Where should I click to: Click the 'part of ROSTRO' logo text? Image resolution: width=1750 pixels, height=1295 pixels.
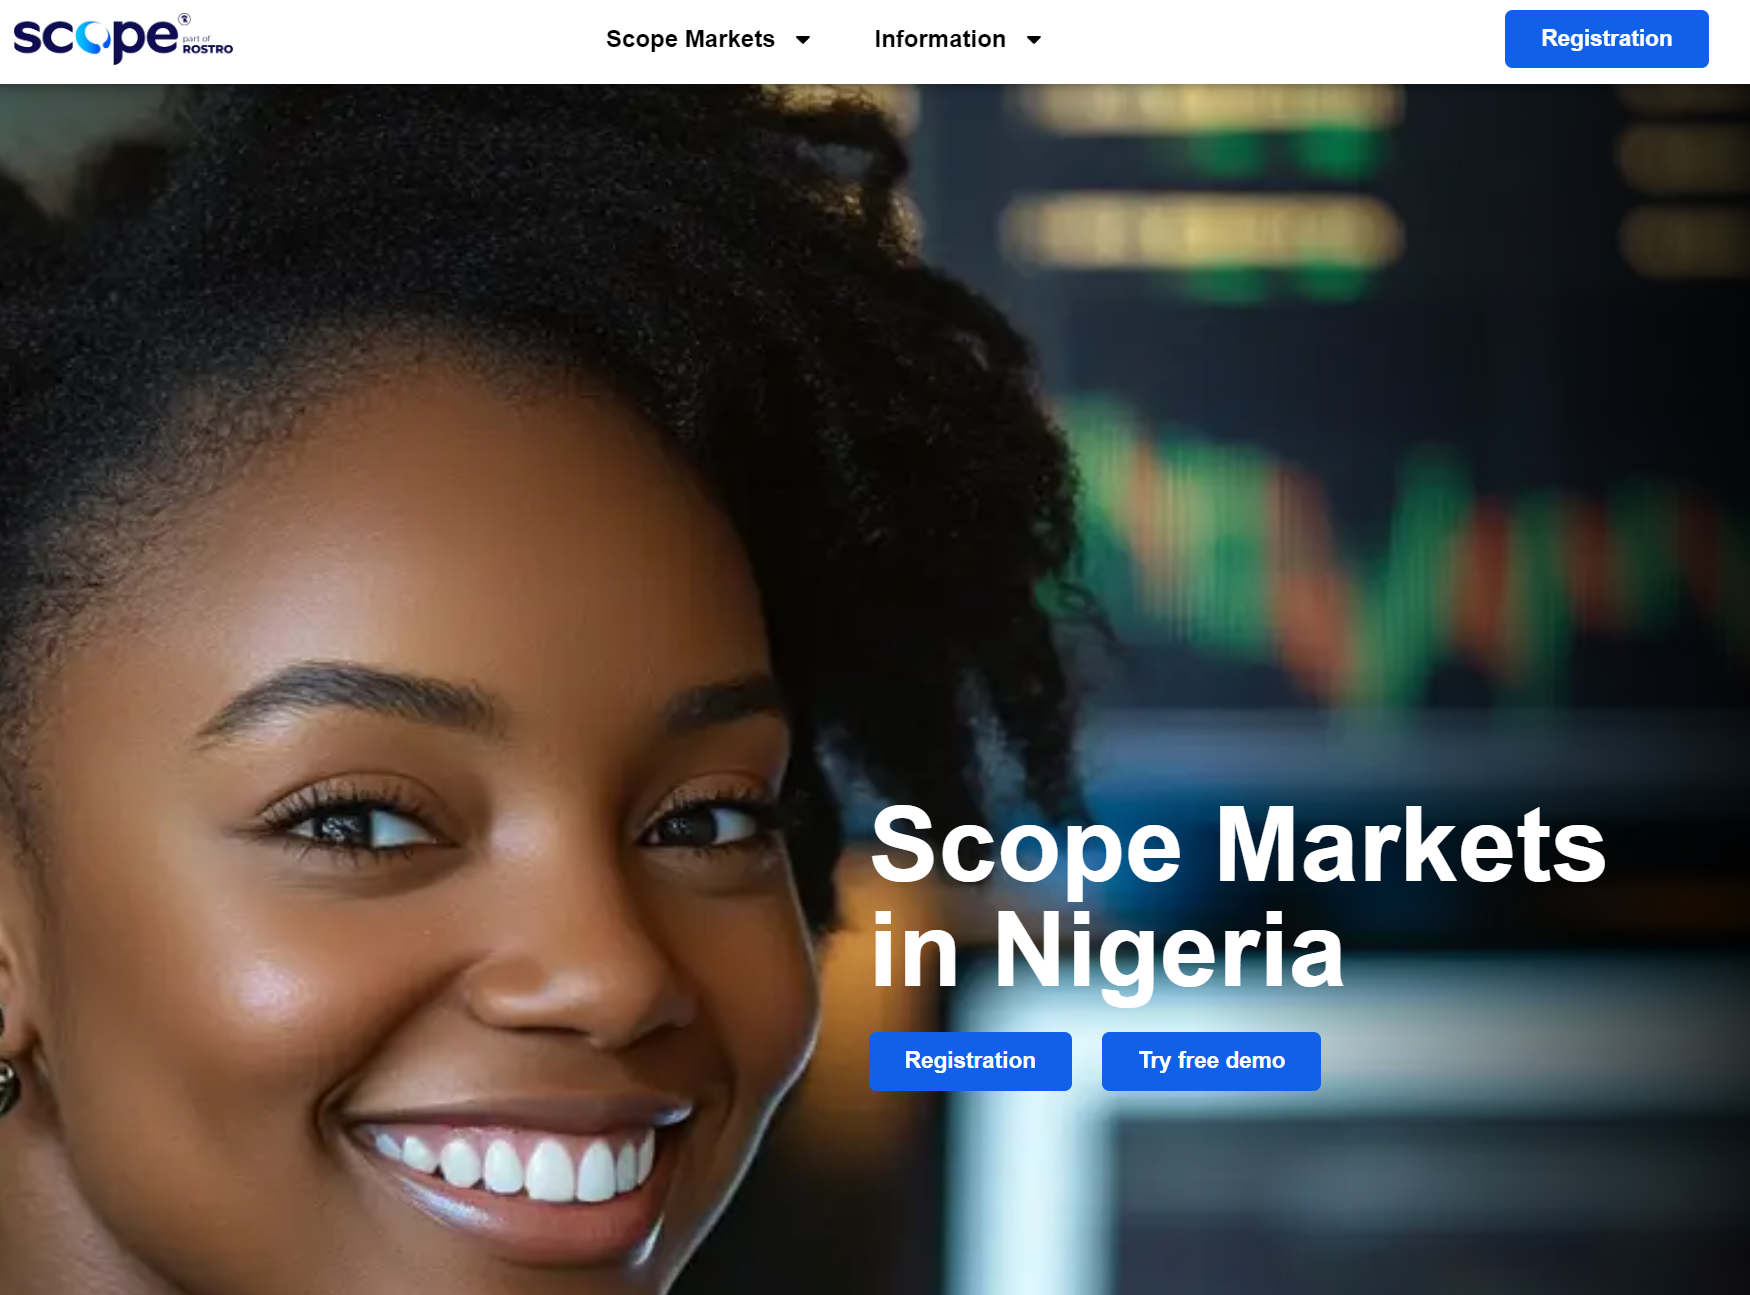(207, 45)
